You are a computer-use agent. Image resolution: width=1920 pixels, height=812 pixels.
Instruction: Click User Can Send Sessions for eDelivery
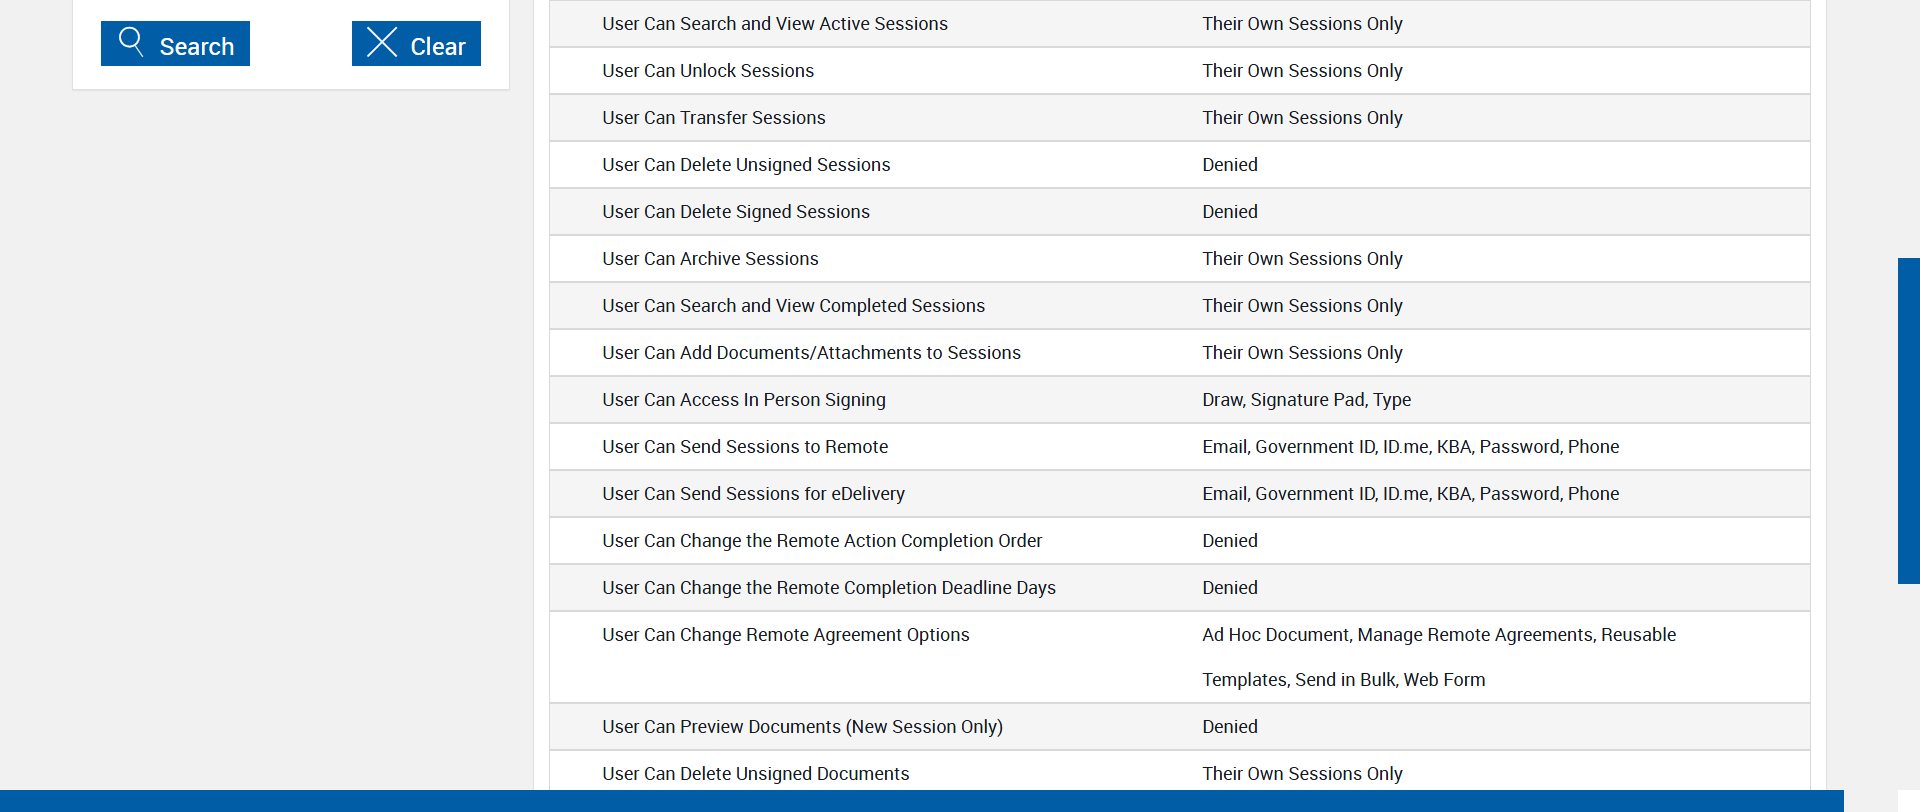coord(753,494)
